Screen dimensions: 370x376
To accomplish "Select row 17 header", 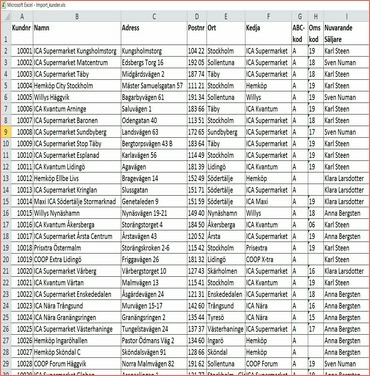I will coord(6,225).
